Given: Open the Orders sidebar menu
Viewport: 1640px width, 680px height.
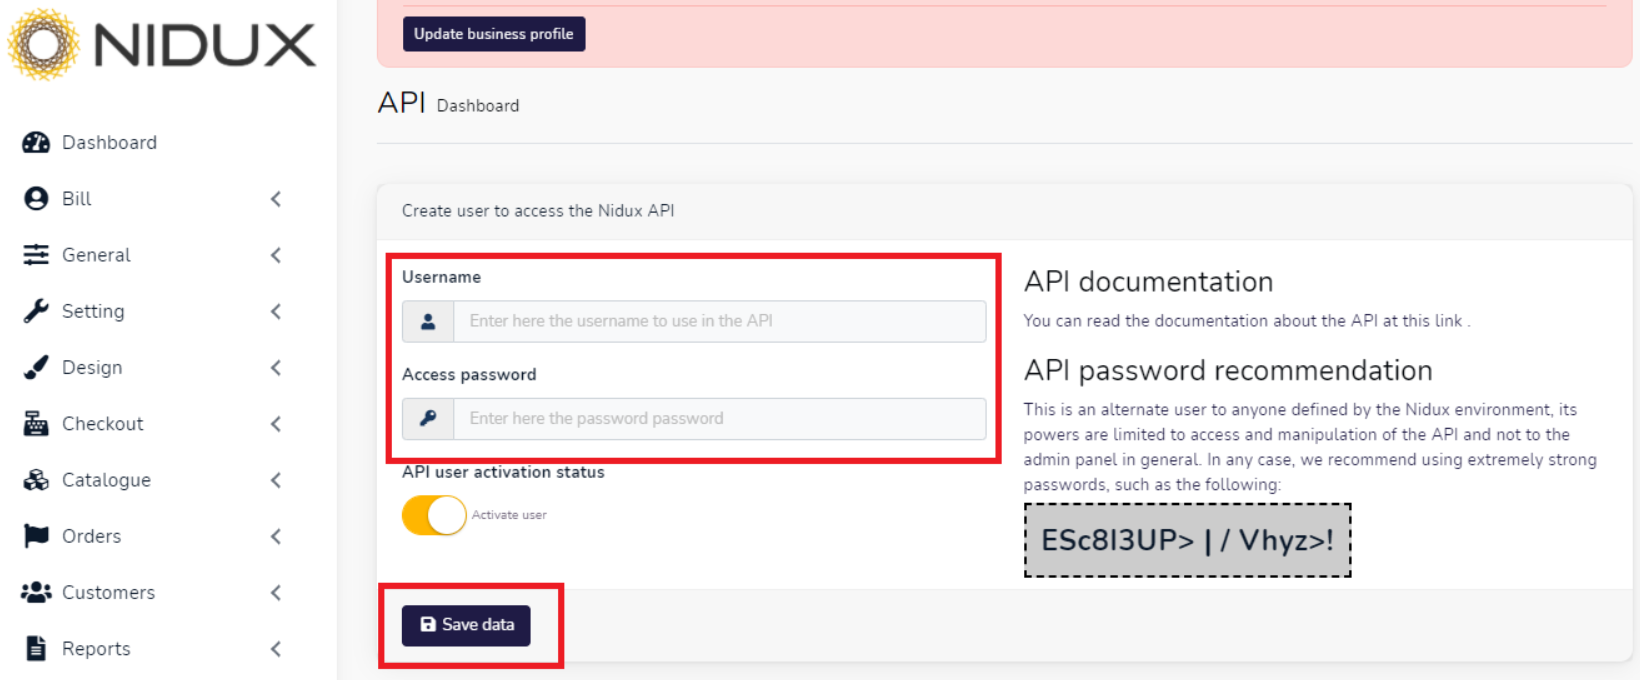Looking at the screenshot, I should pyautogui.click(x=91, y=536).
